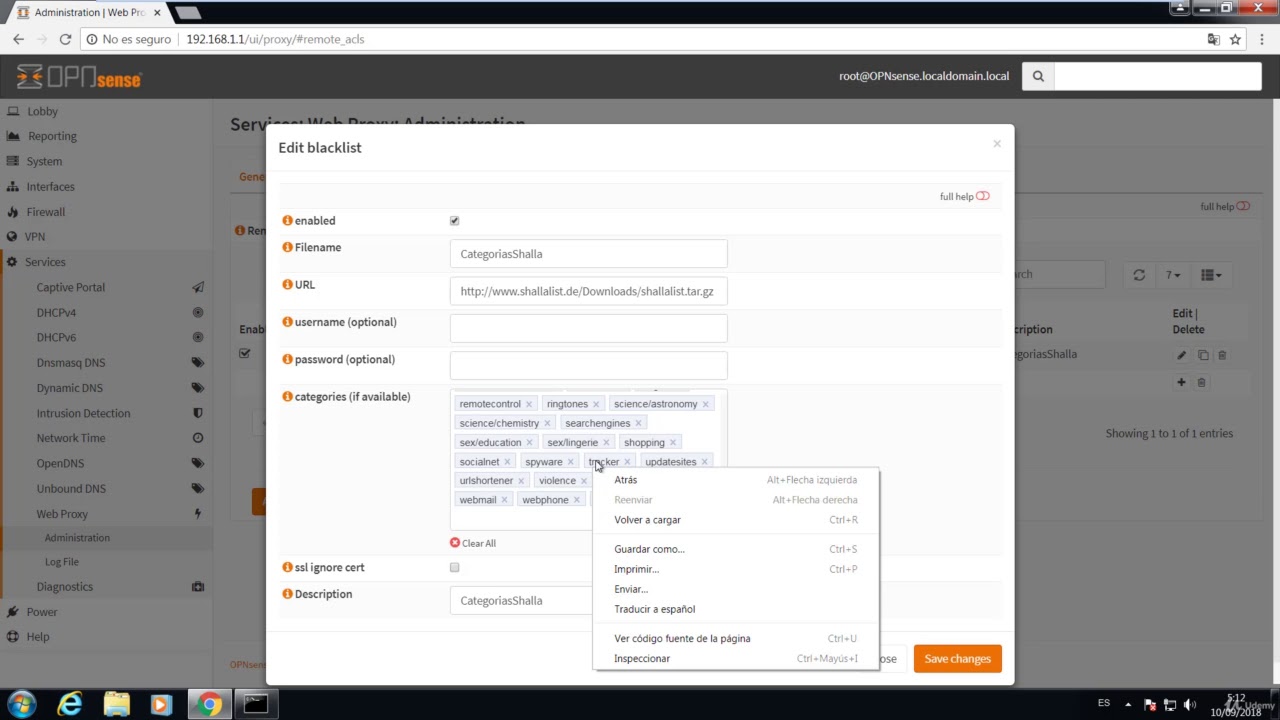Expand the Firewall sidebar section

point(106,212)
